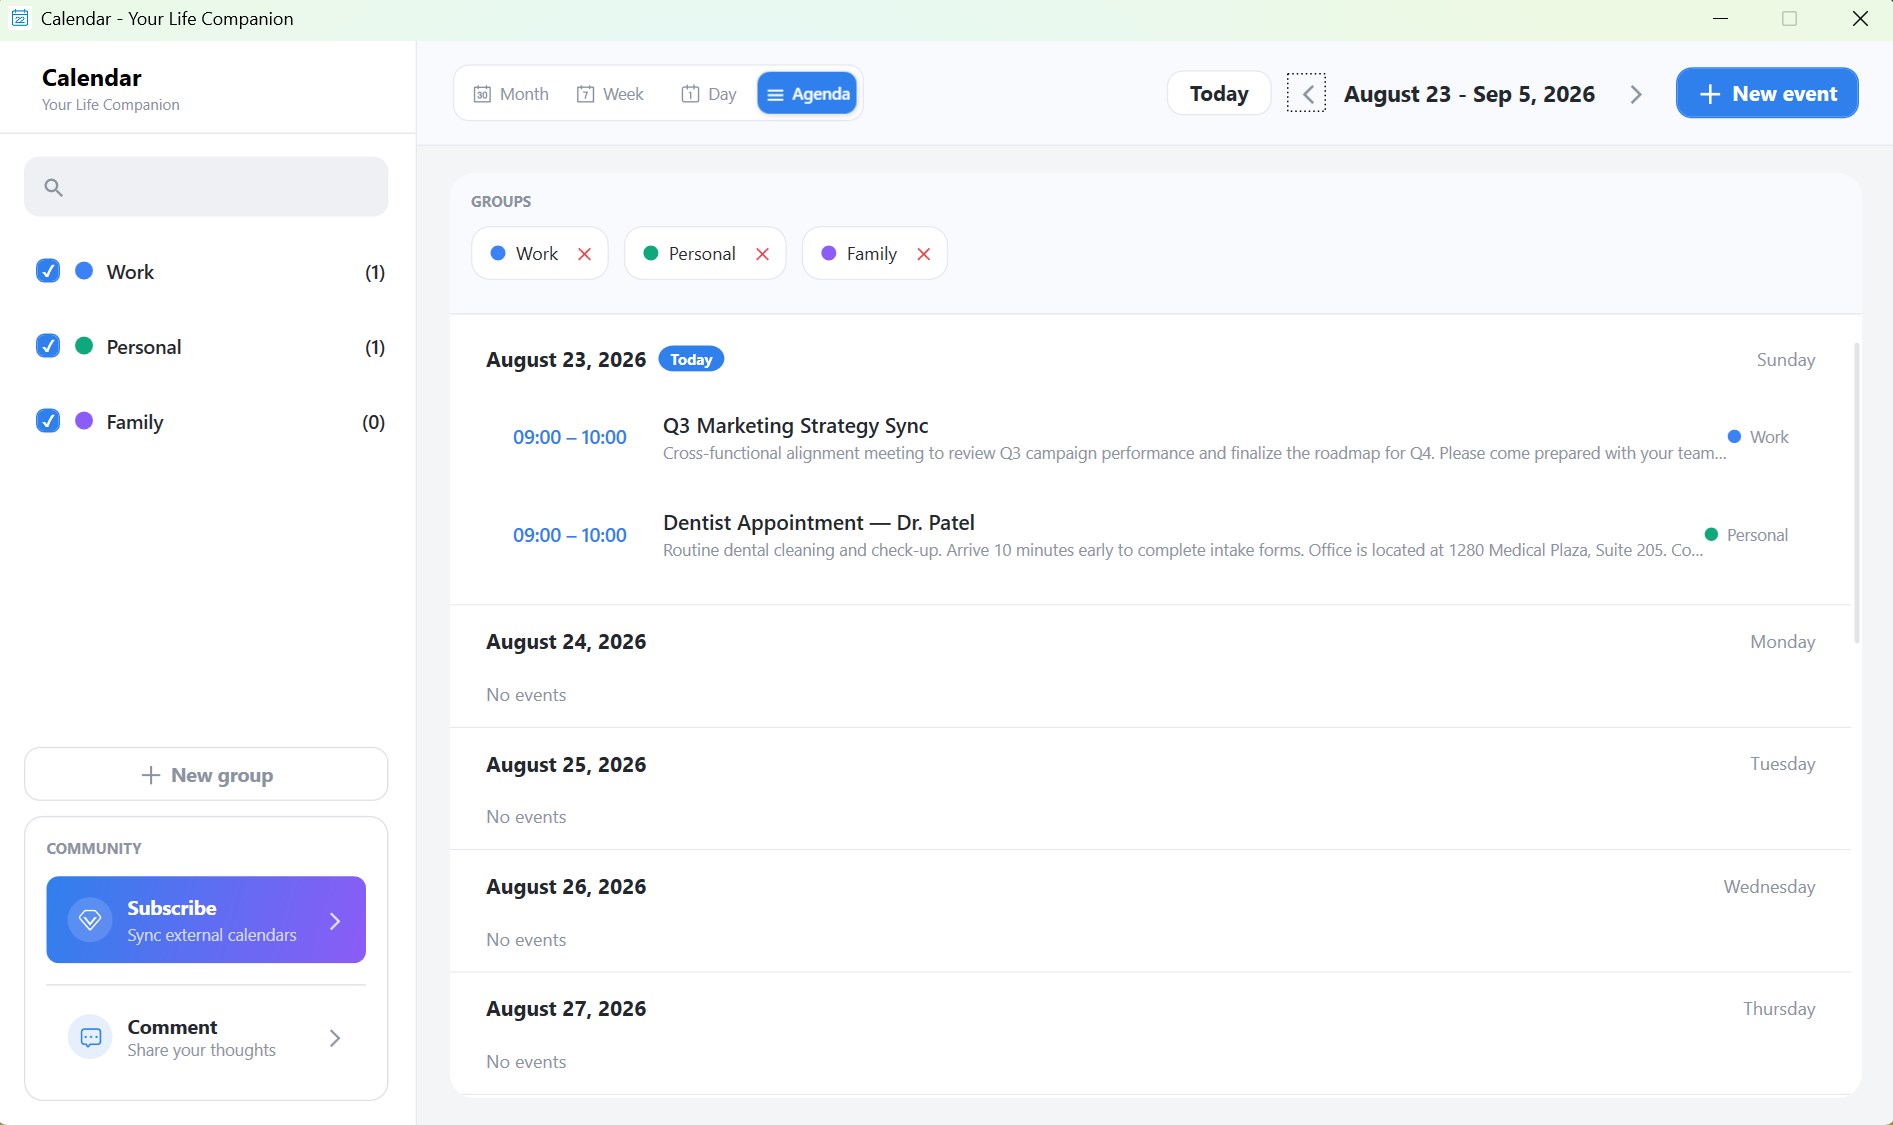This screenshot has width=1893, height=1125.
Task: Click the Subscribe diamond icon
Action: 90,920
